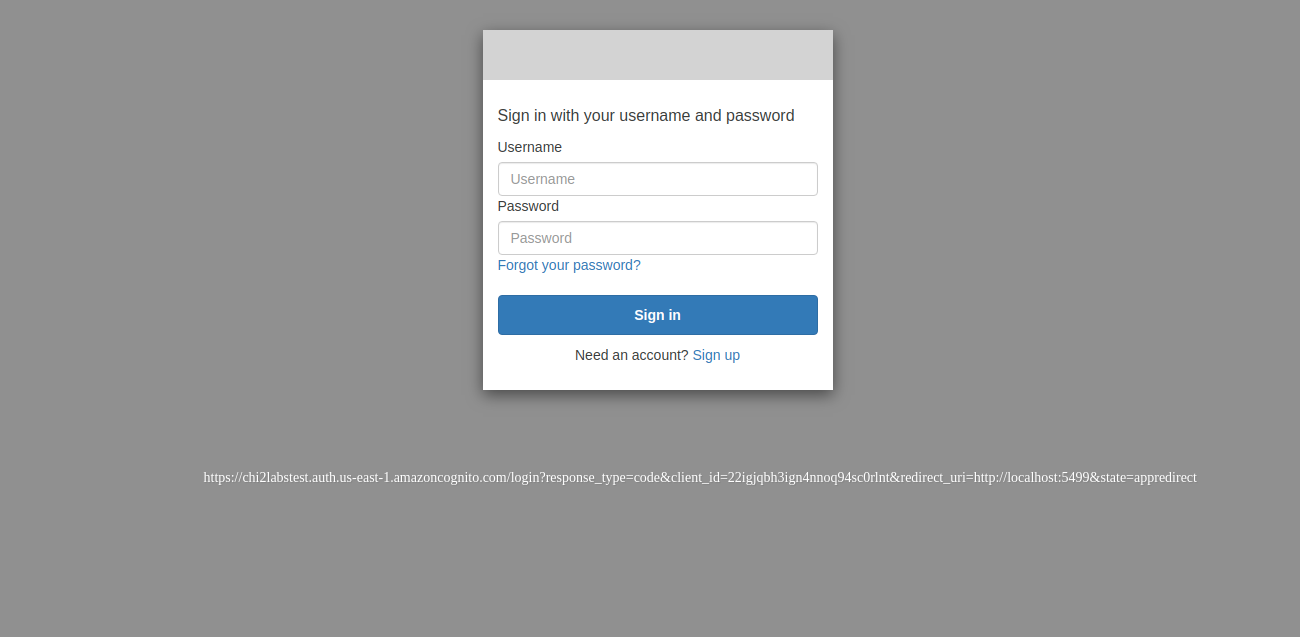The image size is (1300, 637).
Task: Open the Forgot your password link
Action: click(569, 265)
